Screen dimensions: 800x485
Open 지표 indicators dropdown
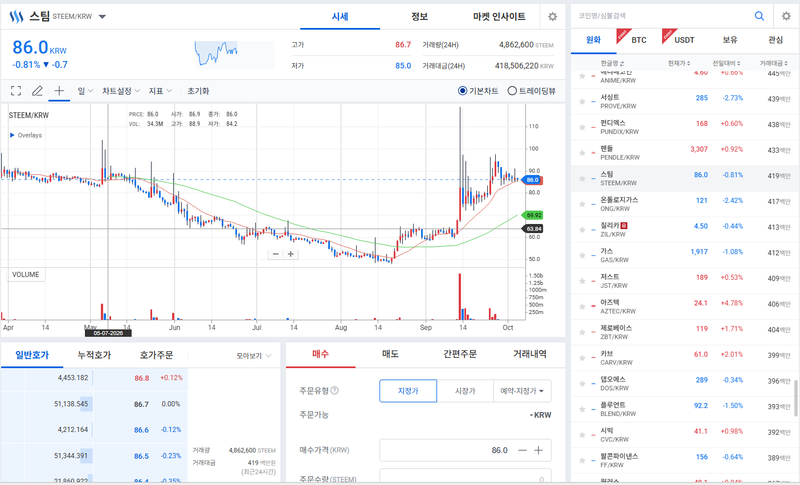(x=160, y=91)
